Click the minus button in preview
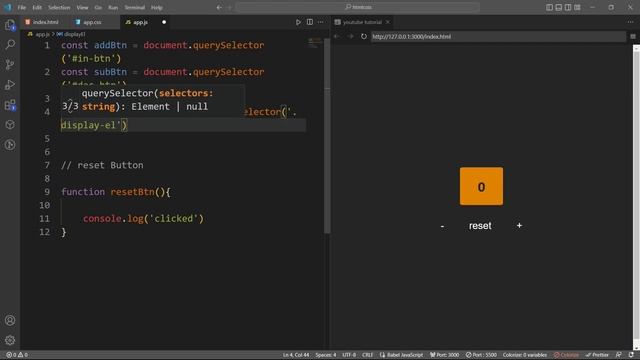Image resolution: width=640 pixels, height=360 pixels. pos(442,226)
